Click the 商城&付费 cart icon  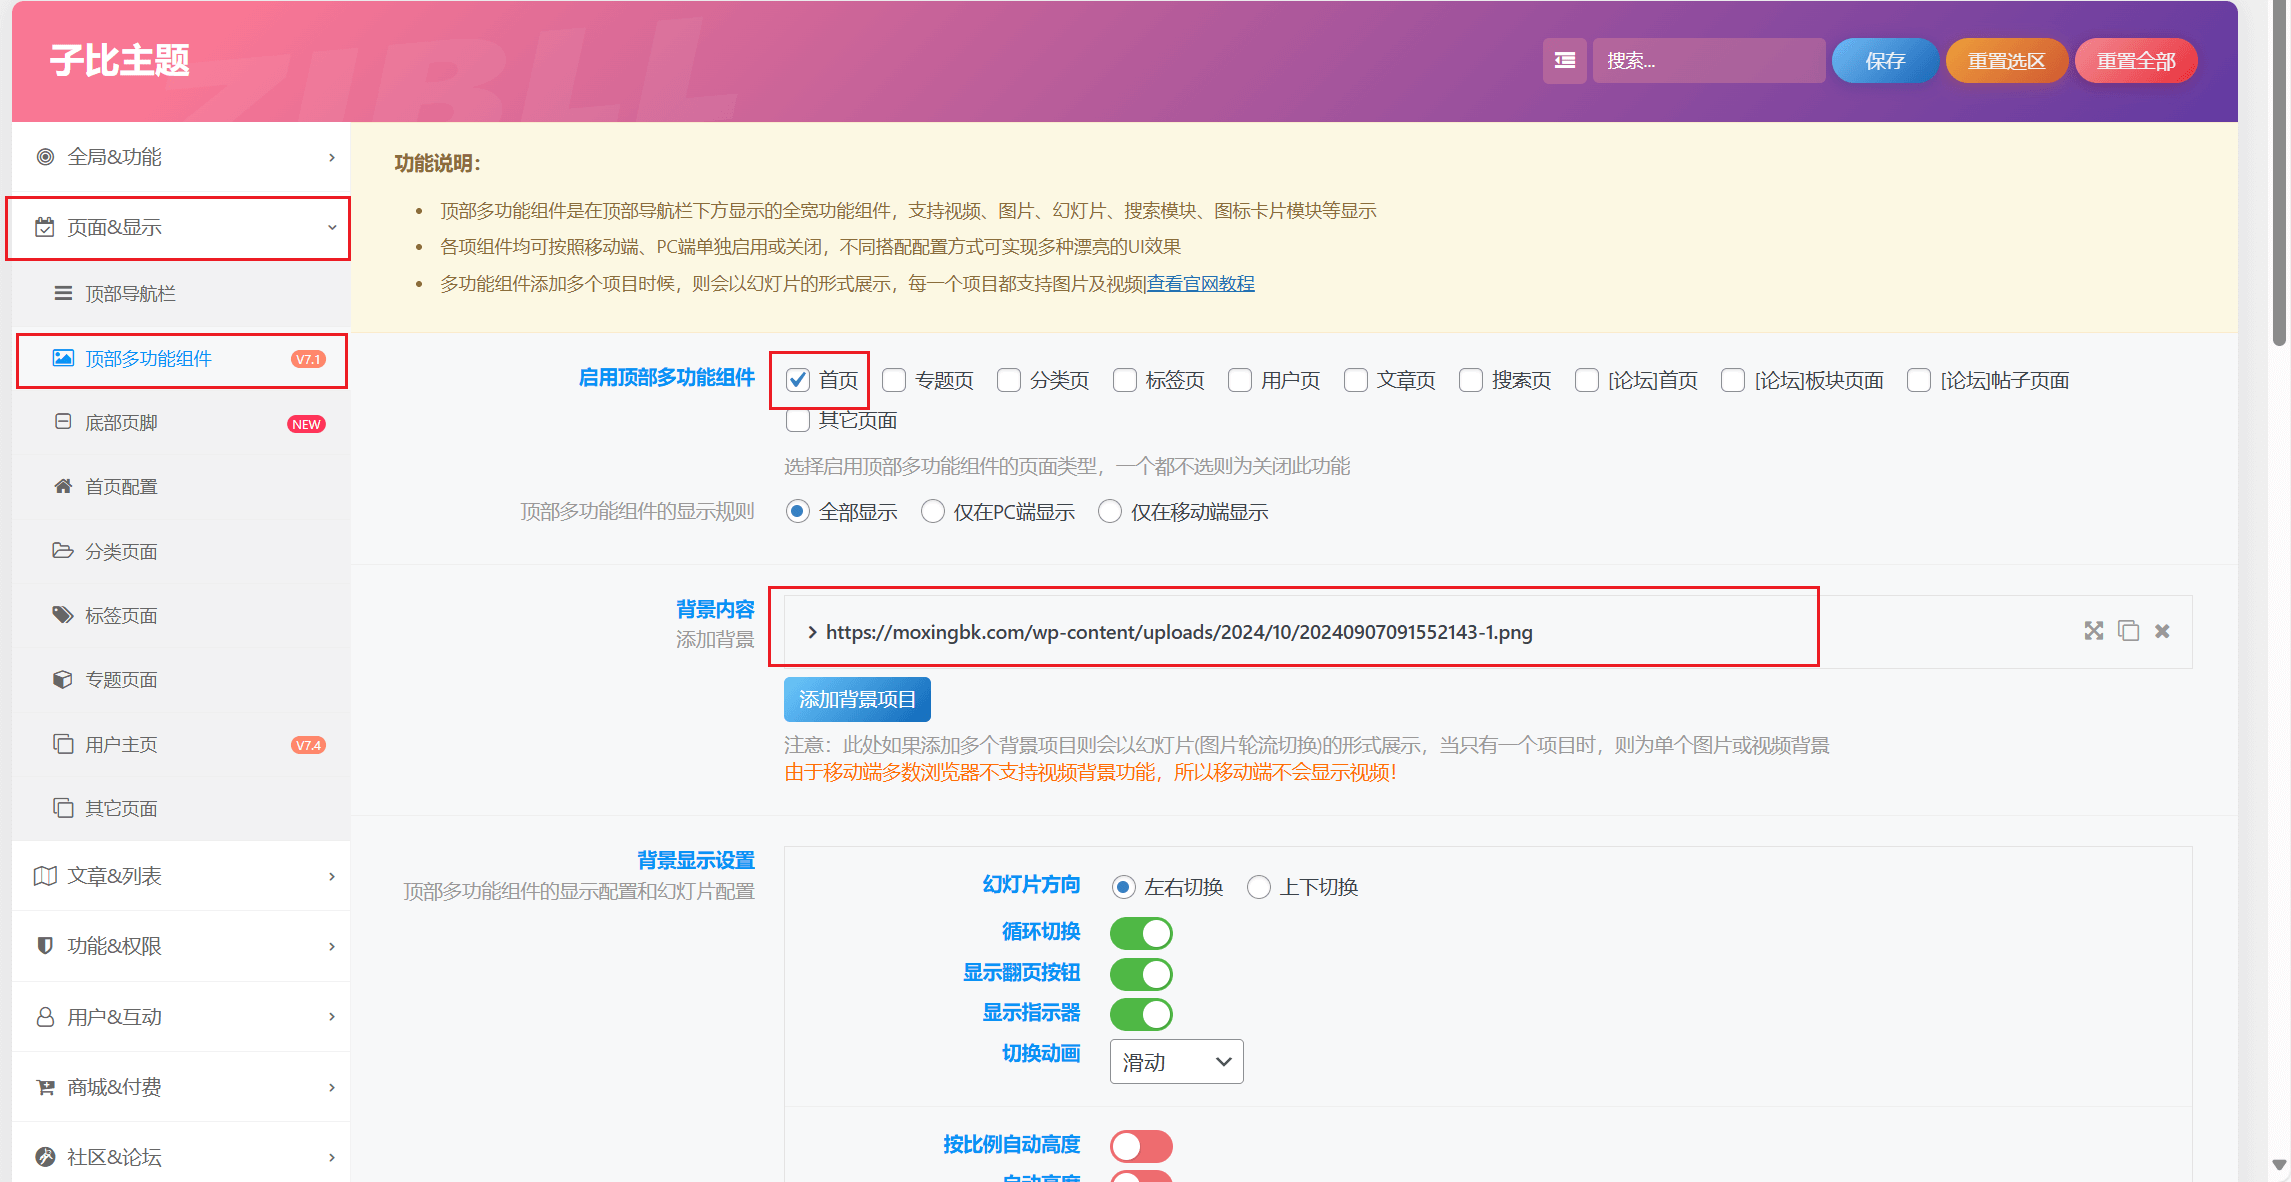[x=45, y=1087]
